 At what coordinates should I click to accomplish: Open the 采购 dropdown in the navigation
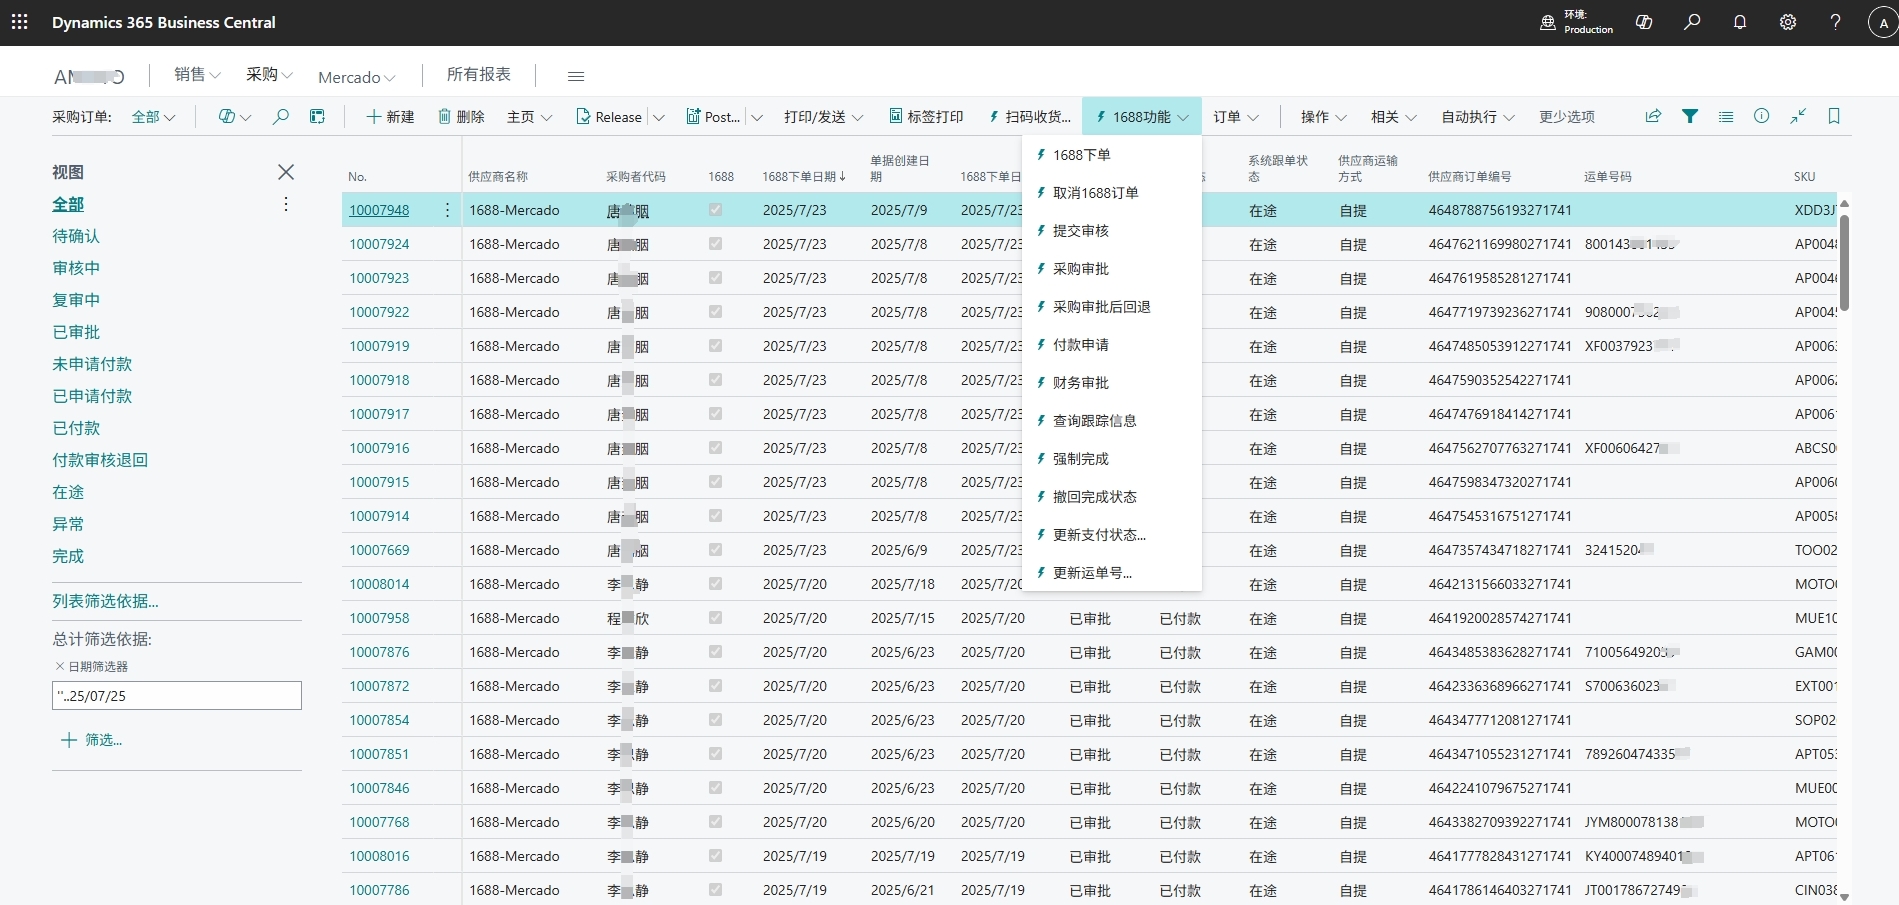coord(267,74)
